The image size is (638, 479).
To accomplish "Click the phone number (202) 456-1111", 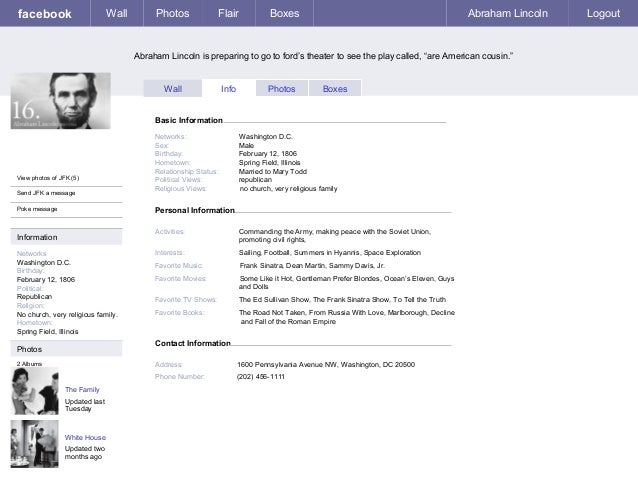I will click(261, 377).
